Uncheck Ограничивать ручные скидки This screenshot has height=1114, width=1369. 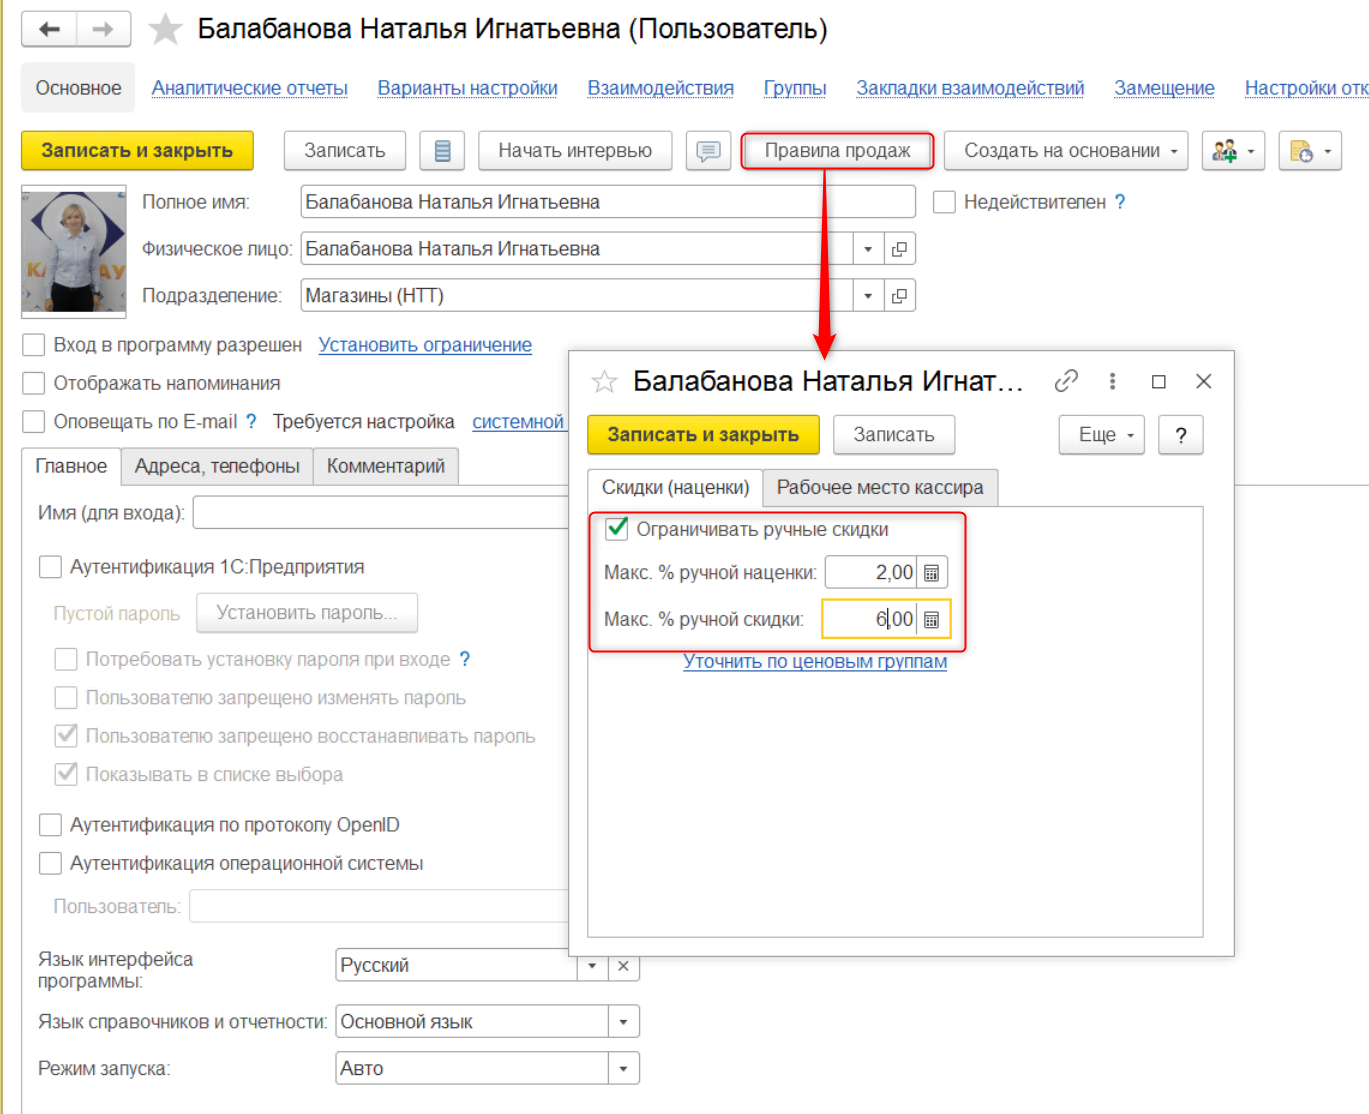[617, 528]
